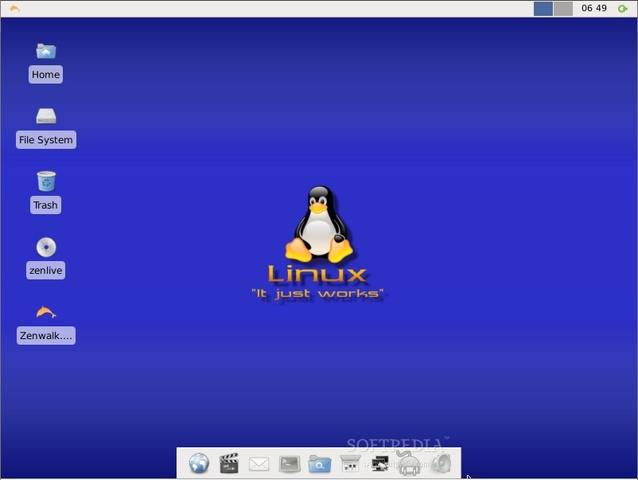638x480 pixels.
Task: Launch the media player clapperboard icon
Action: [229, 463]
